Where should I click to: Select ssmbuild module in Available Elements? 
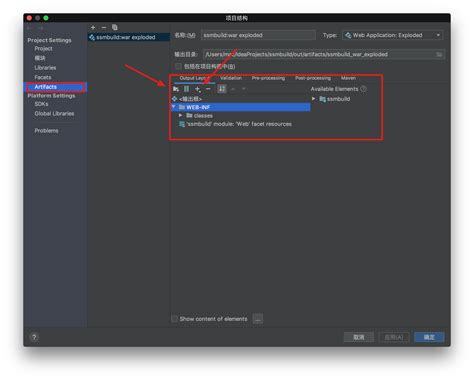335,99
